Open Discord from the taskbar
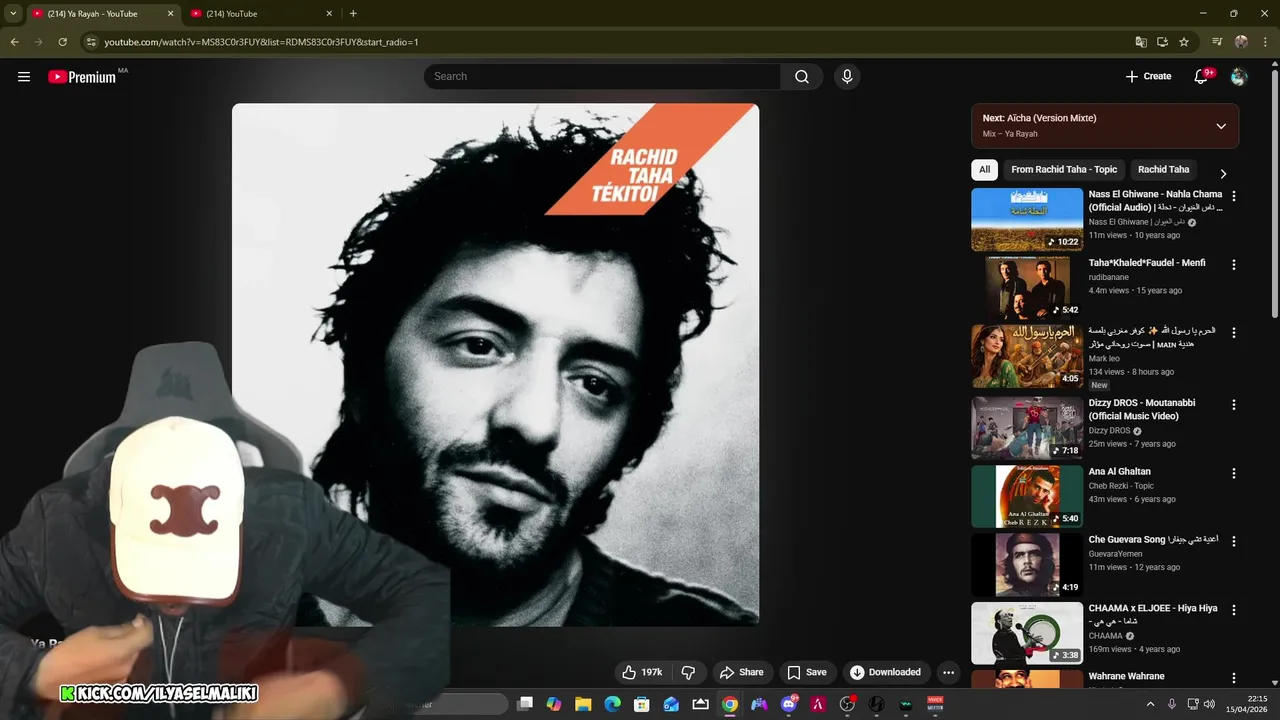The image size is (1280, 720). [x=789, y=704]
